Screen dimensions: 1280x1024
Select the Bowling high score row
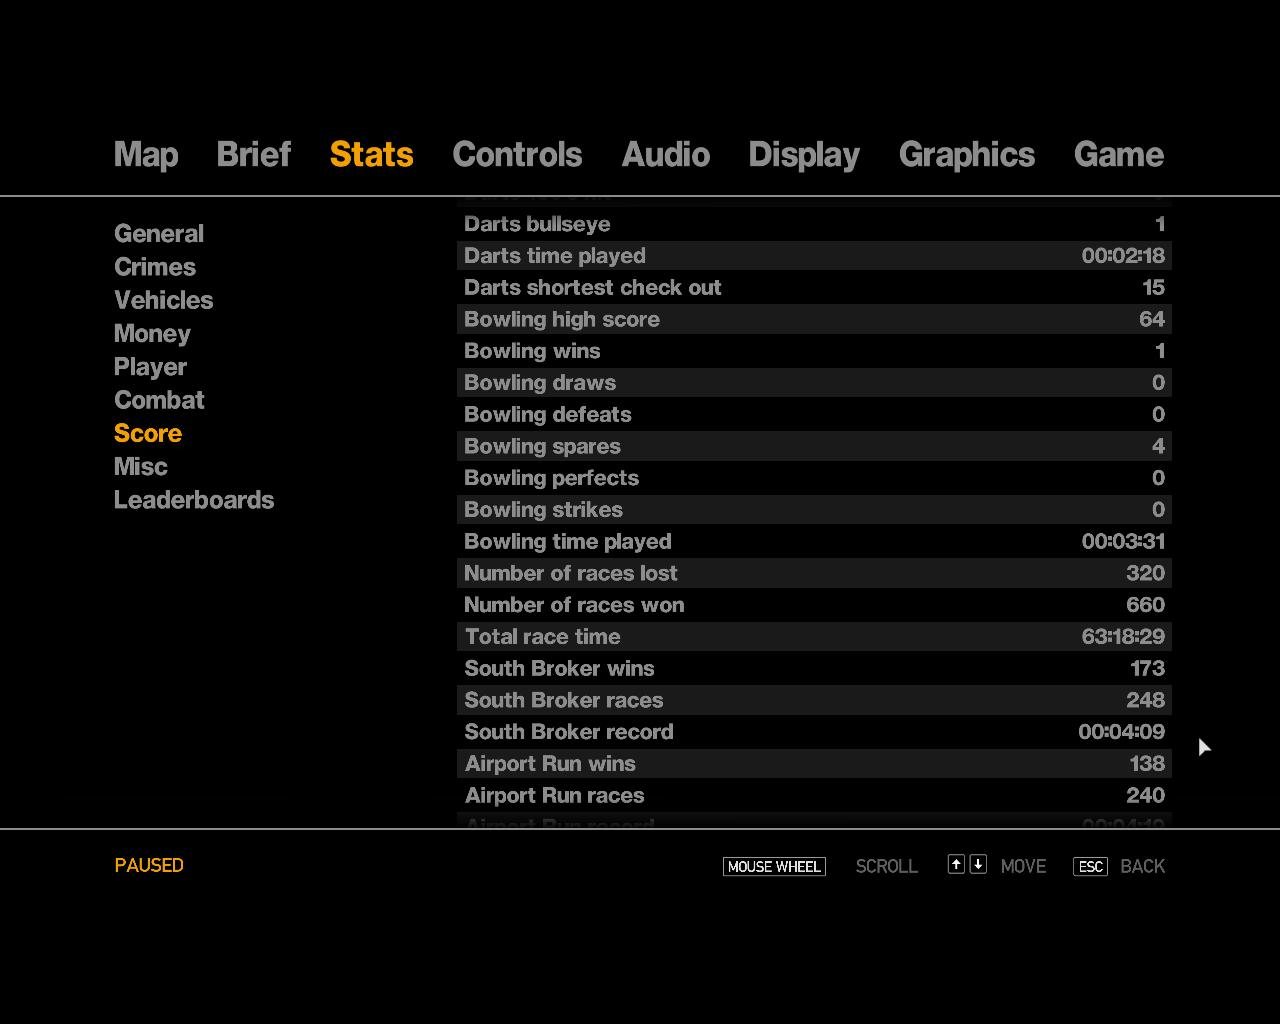[814, 319]
